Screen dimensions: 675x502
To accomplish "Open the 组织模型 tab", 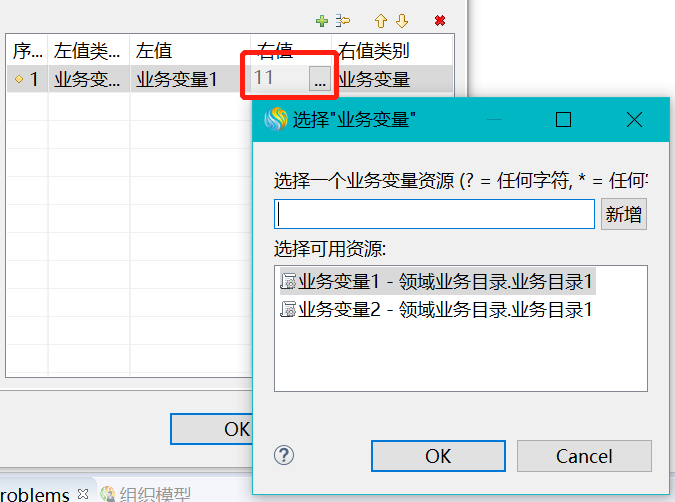I will coord(146,494).
